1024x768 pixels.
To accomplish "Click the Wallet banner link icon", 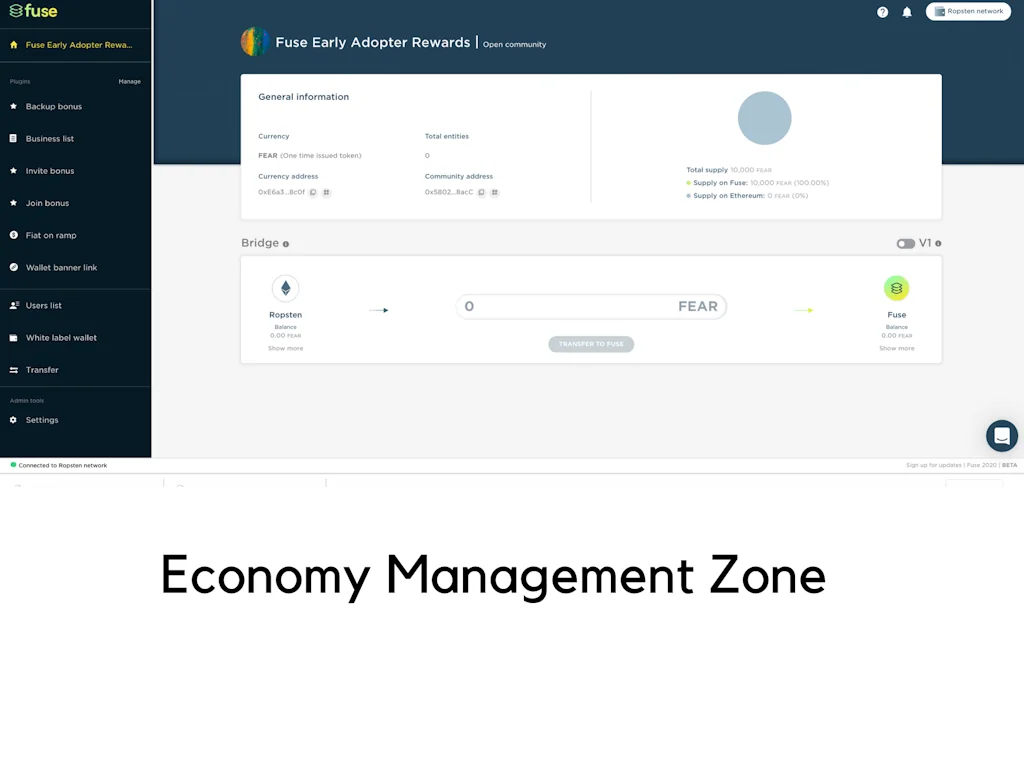I will (x=14, y=268).
